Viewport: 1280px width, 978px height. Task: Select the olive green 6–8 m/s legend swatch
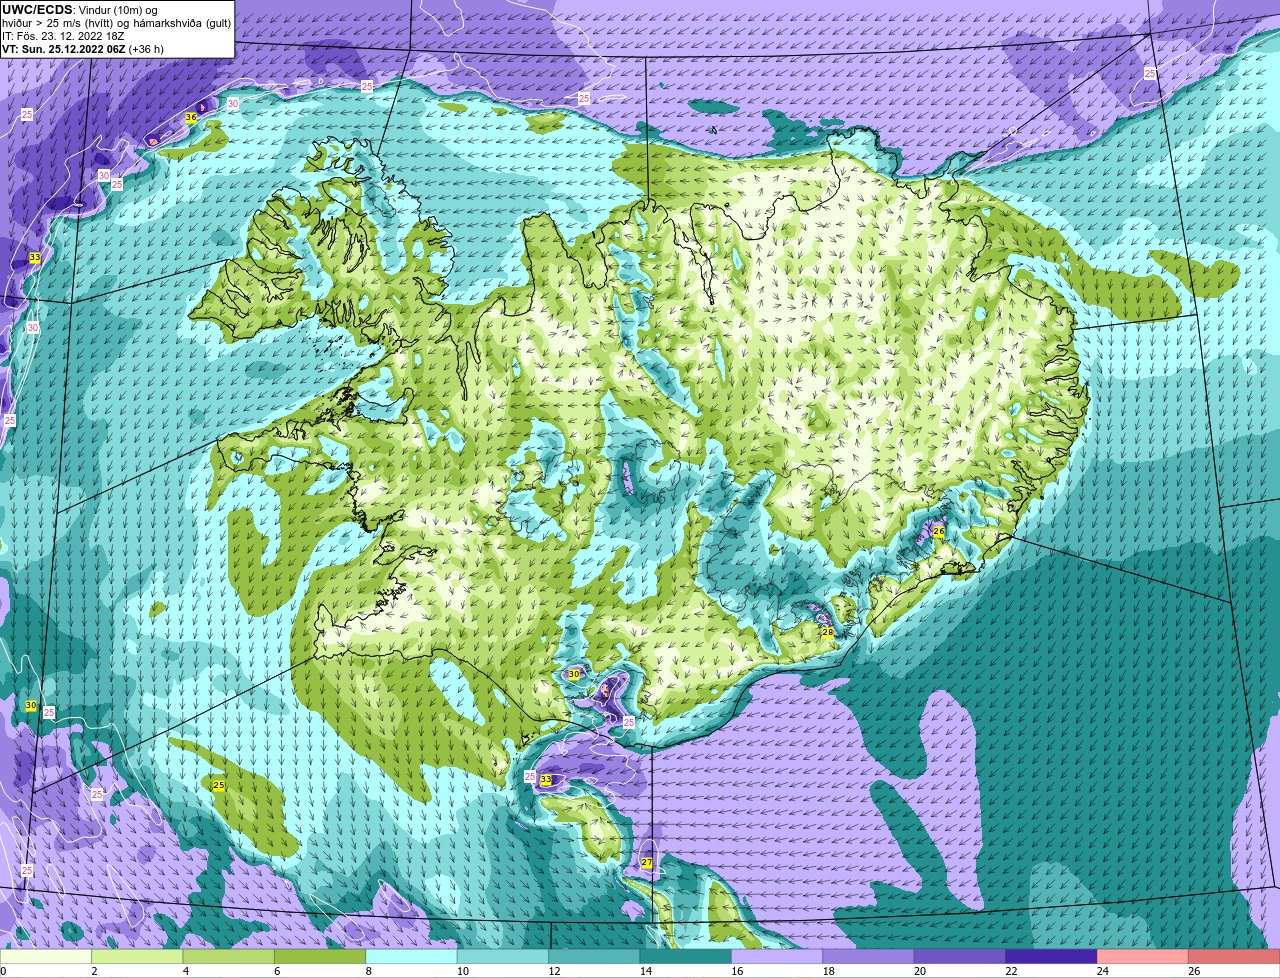(321, 956)
